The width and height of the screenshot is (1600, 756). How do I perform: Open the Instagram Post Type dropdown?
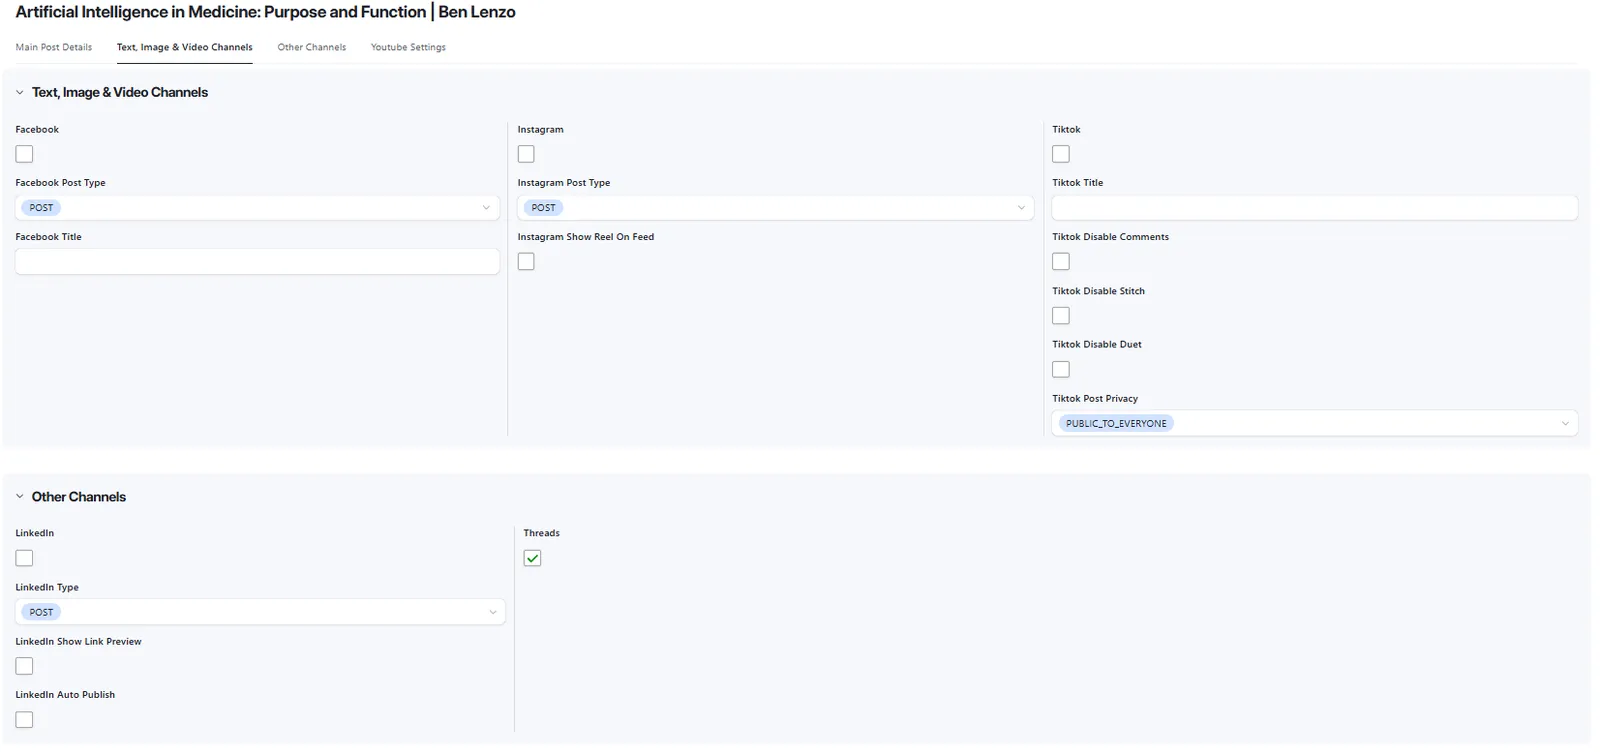tap(775, 208)
